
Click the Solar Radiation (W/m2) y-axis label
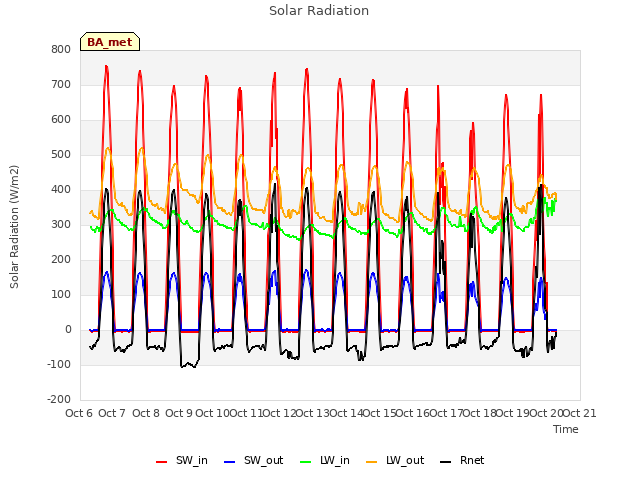(14, 227)
